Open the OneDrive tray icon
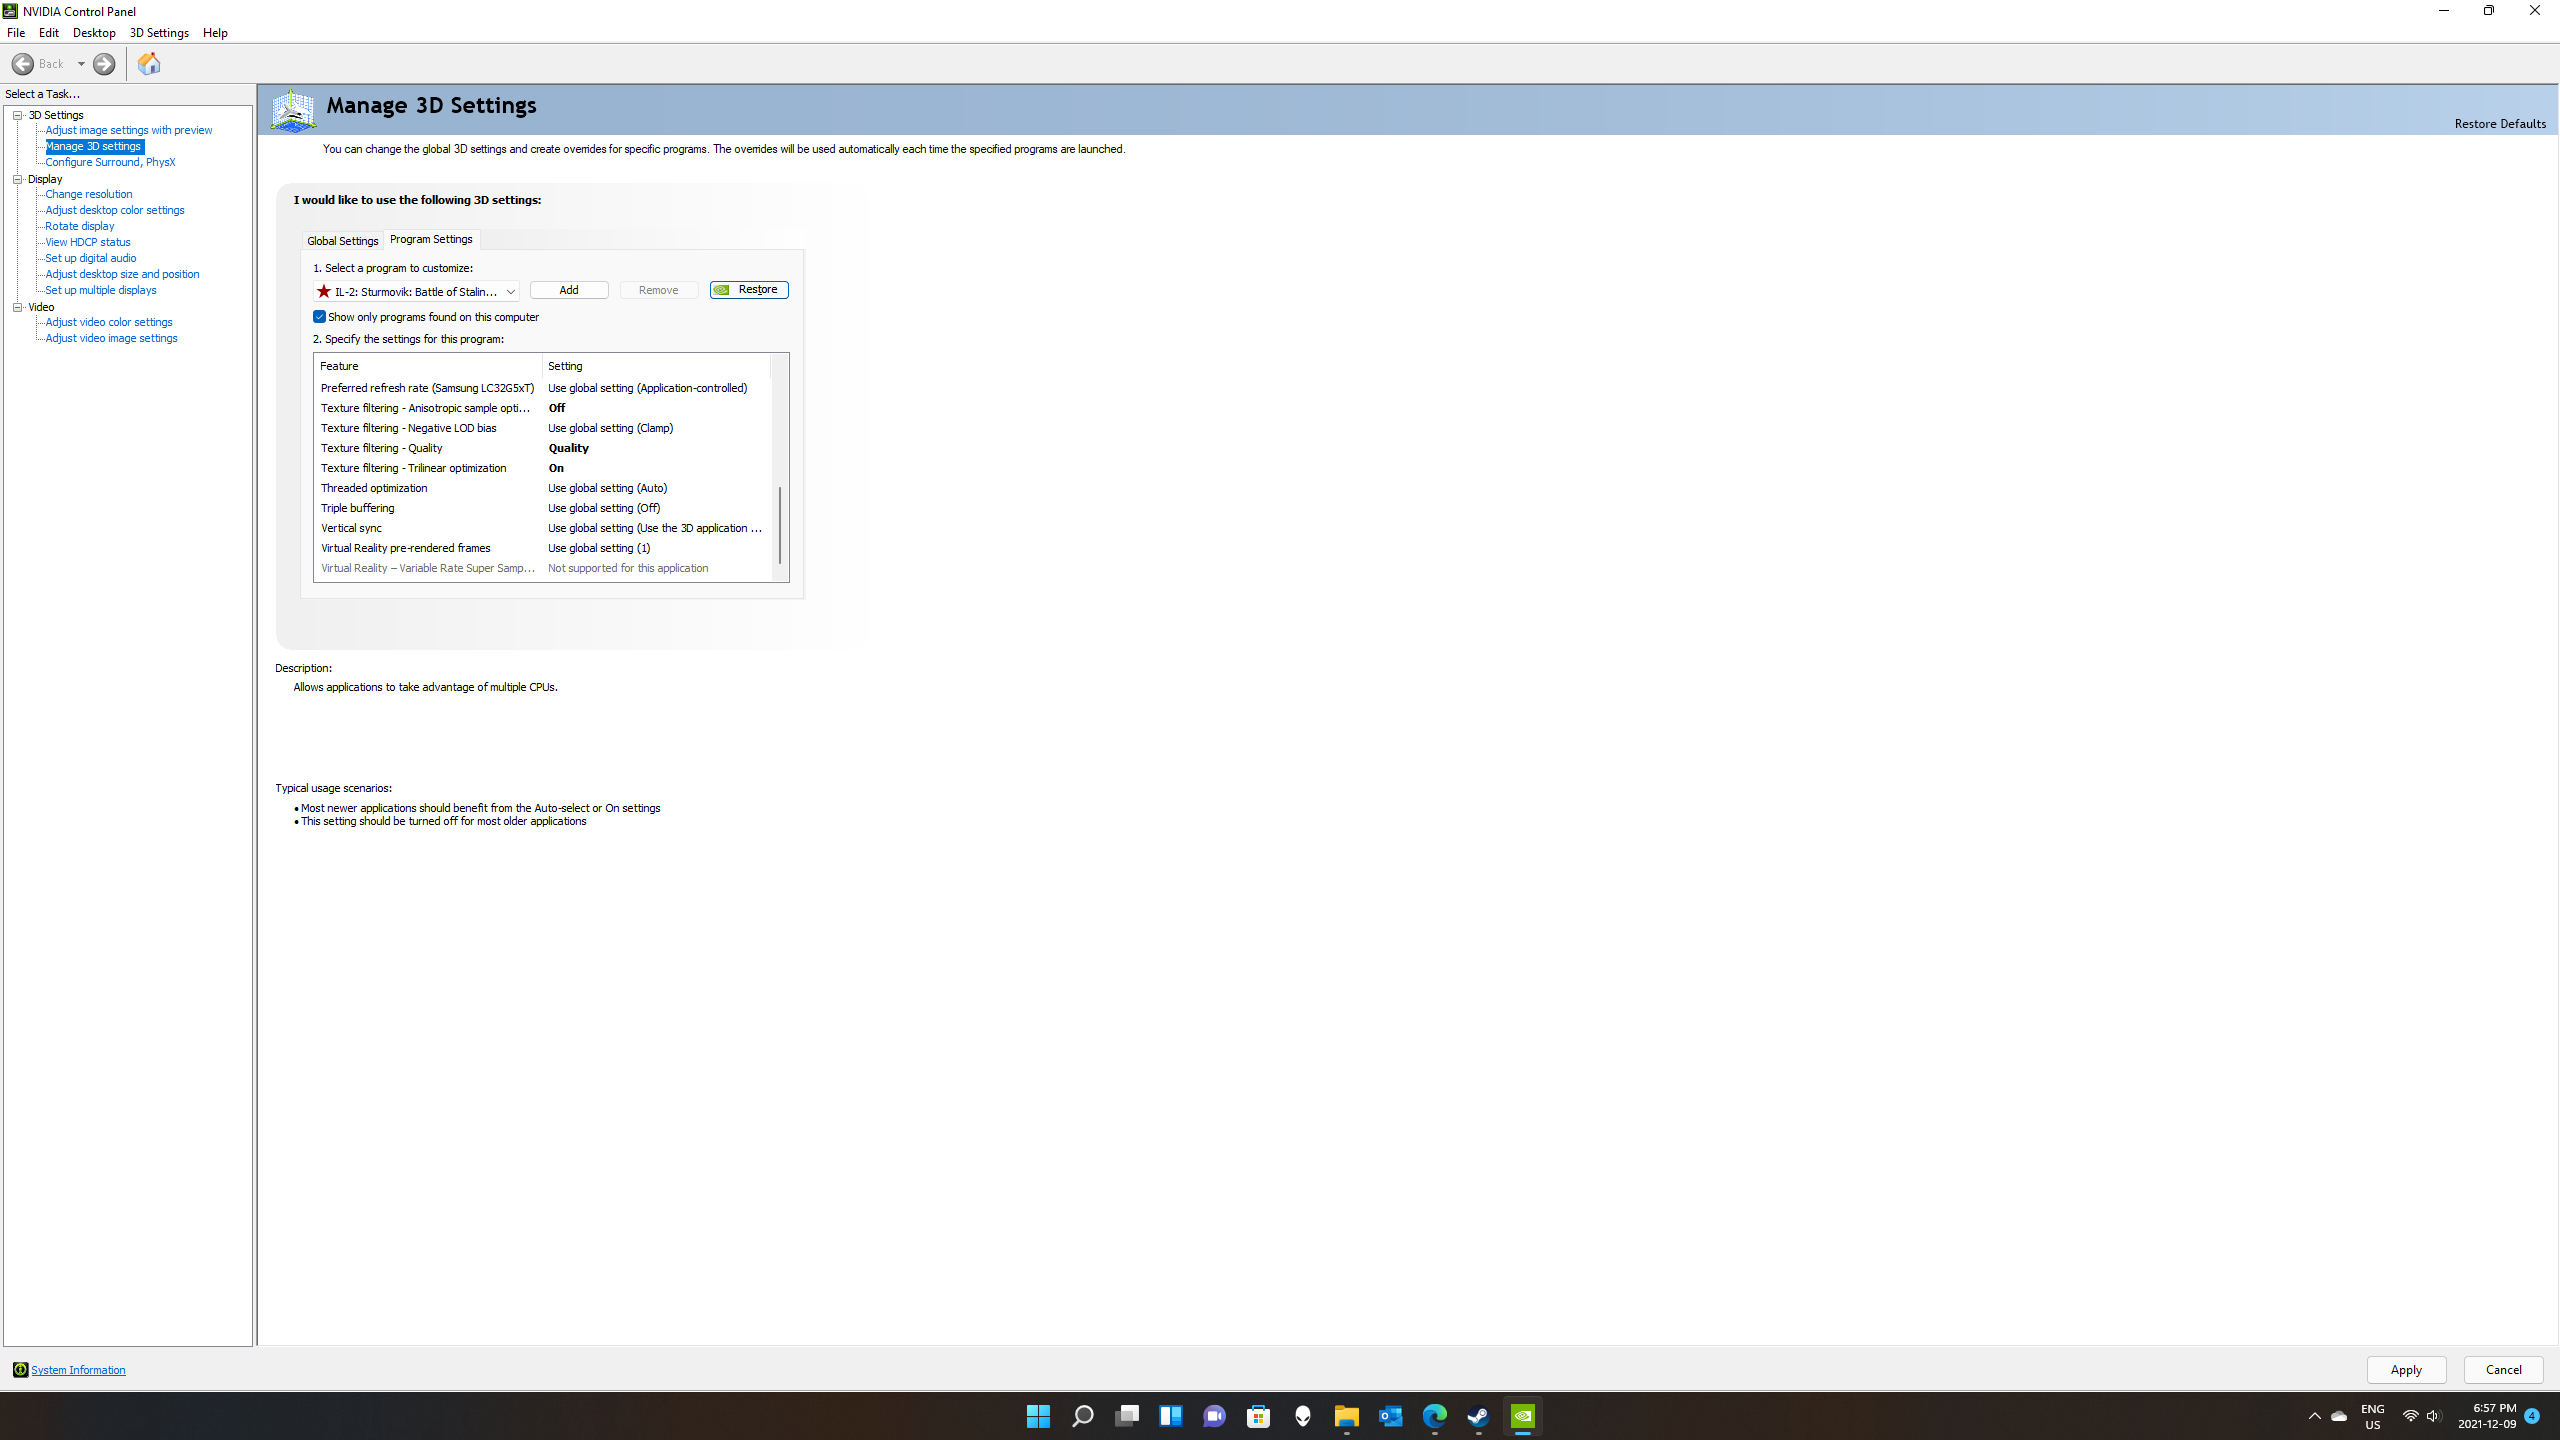 coord(2339,1416)
